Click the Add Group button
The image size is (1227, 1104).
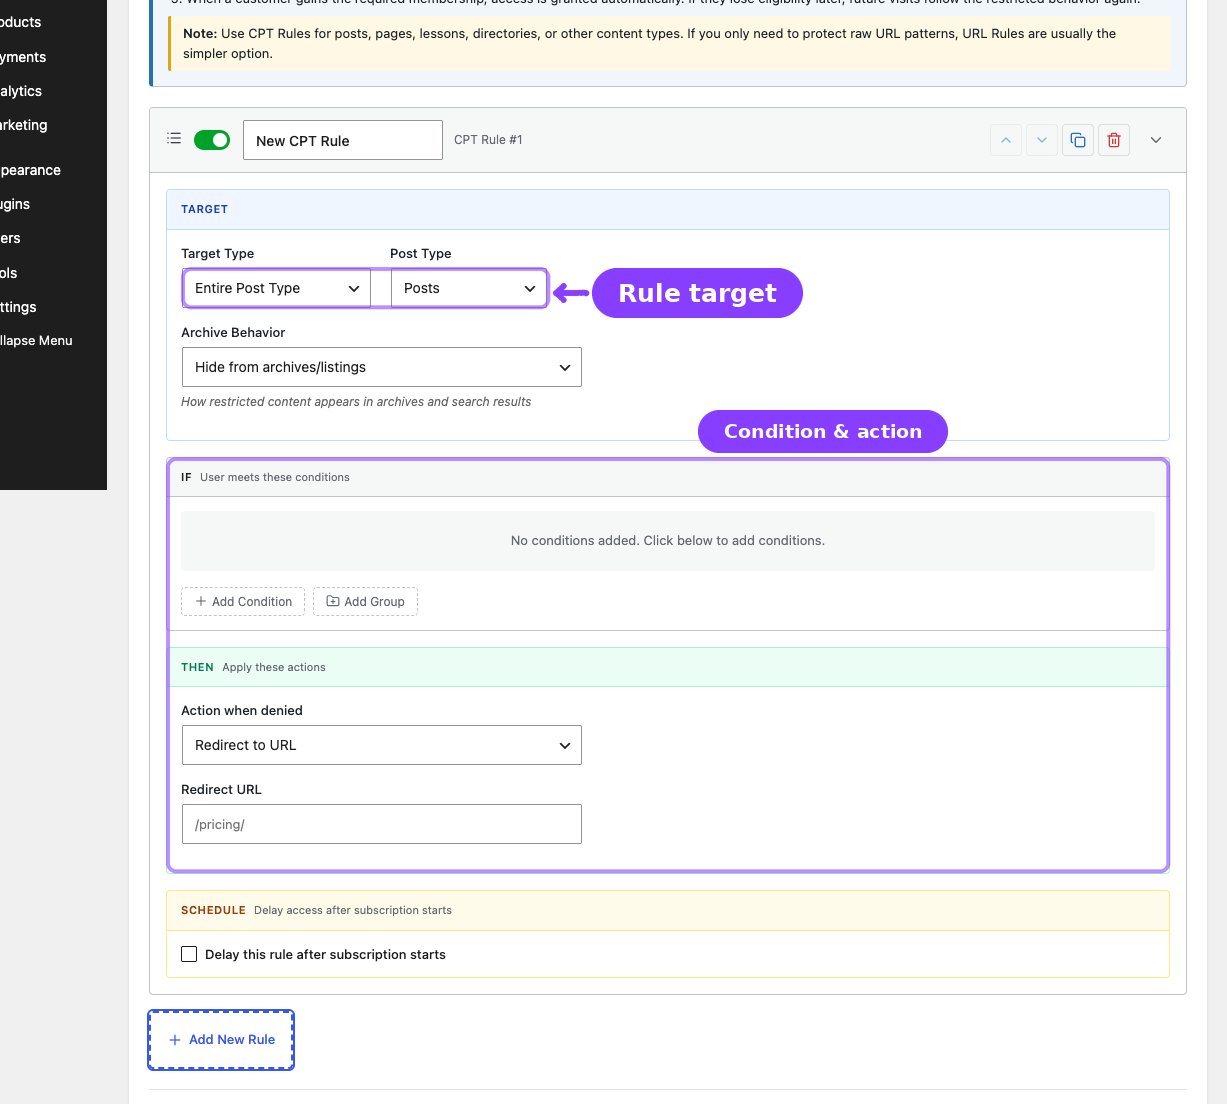pyautogui.click(x=365, y=601)
